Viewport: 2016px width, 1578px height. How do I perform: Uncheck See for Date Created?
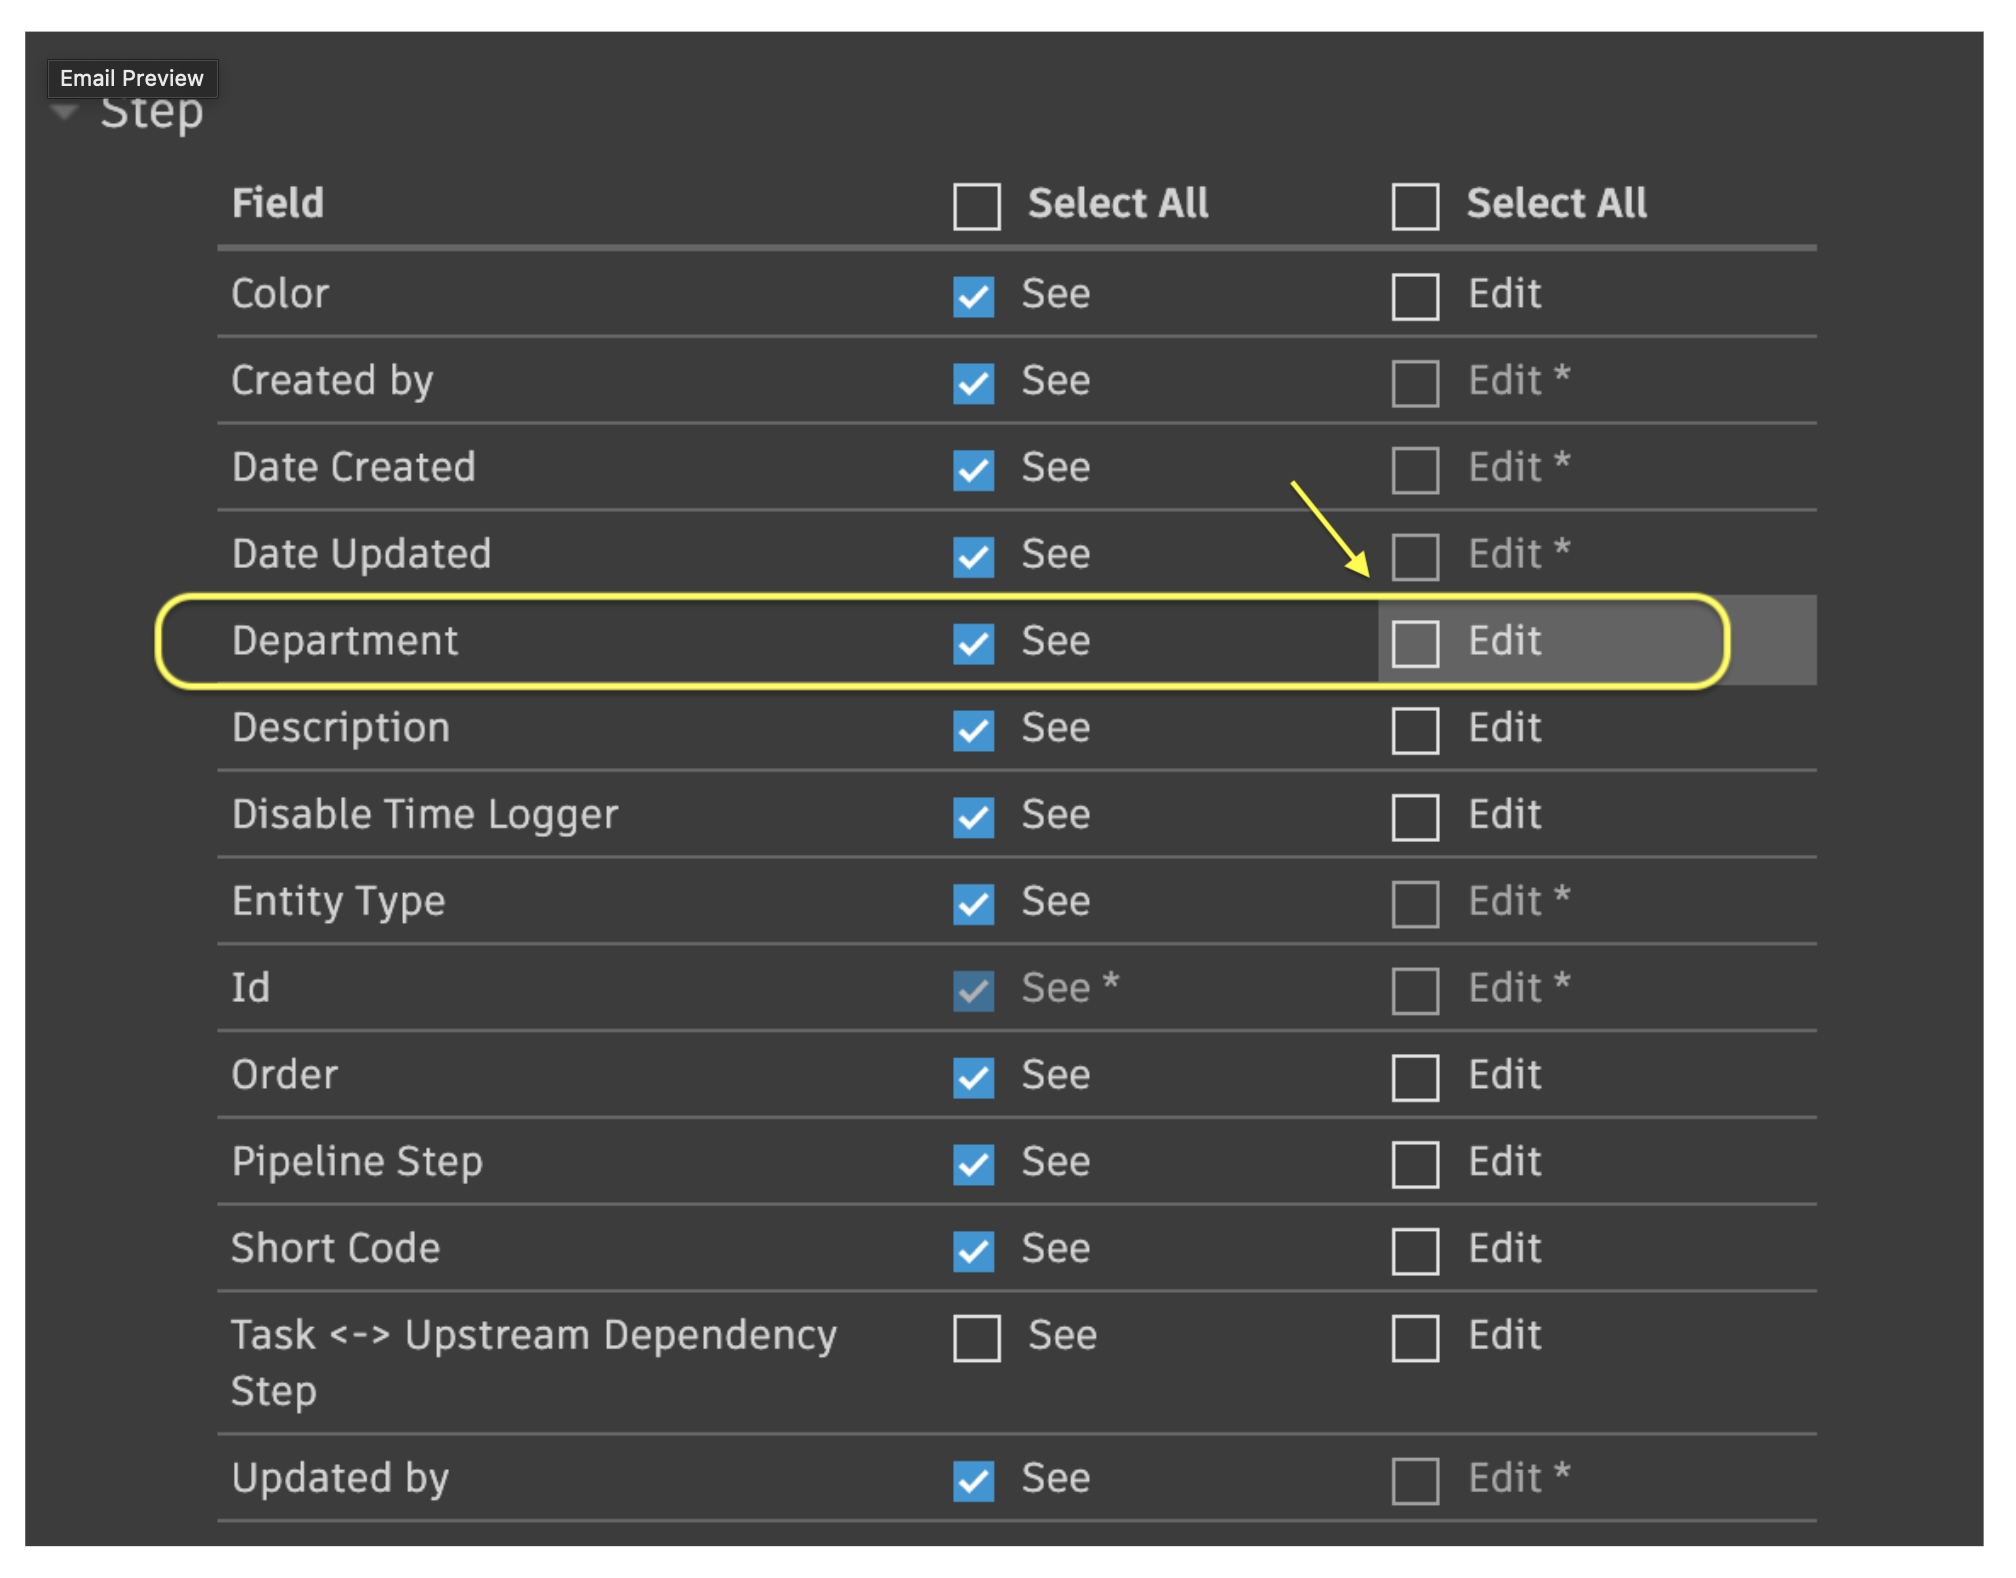[x=973, y=469]
